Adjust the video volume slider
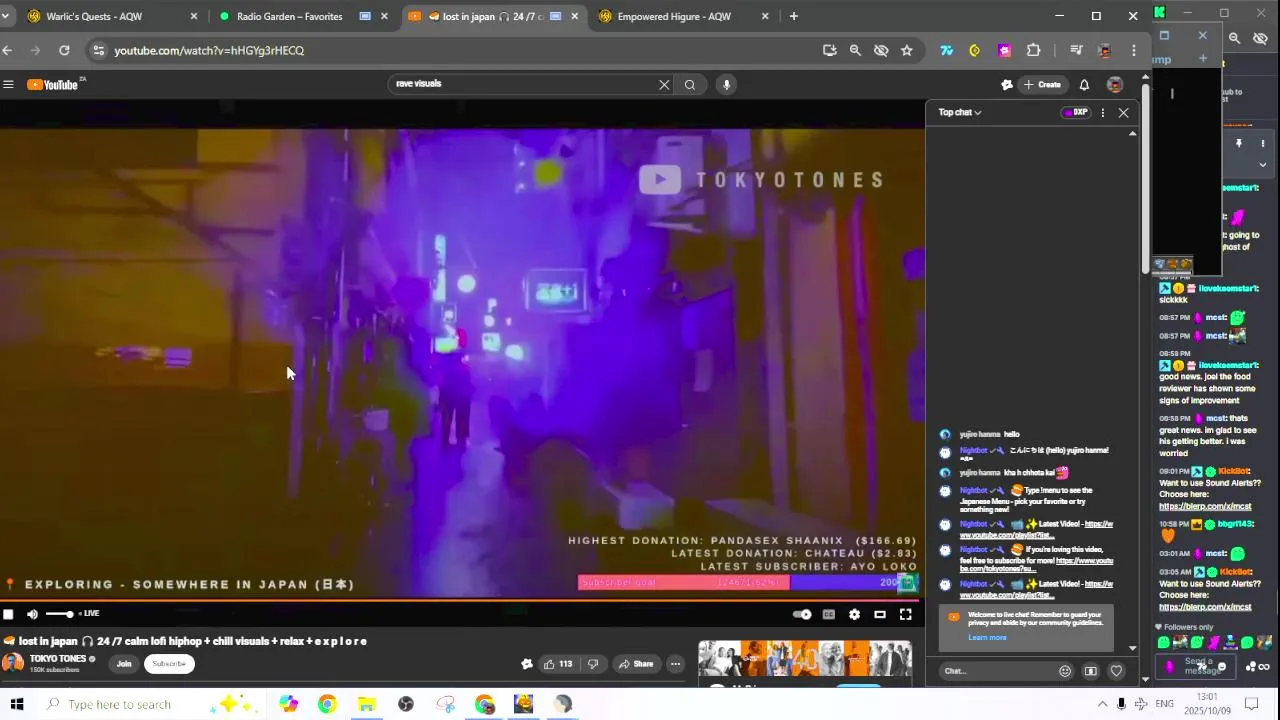 (59, 614)
